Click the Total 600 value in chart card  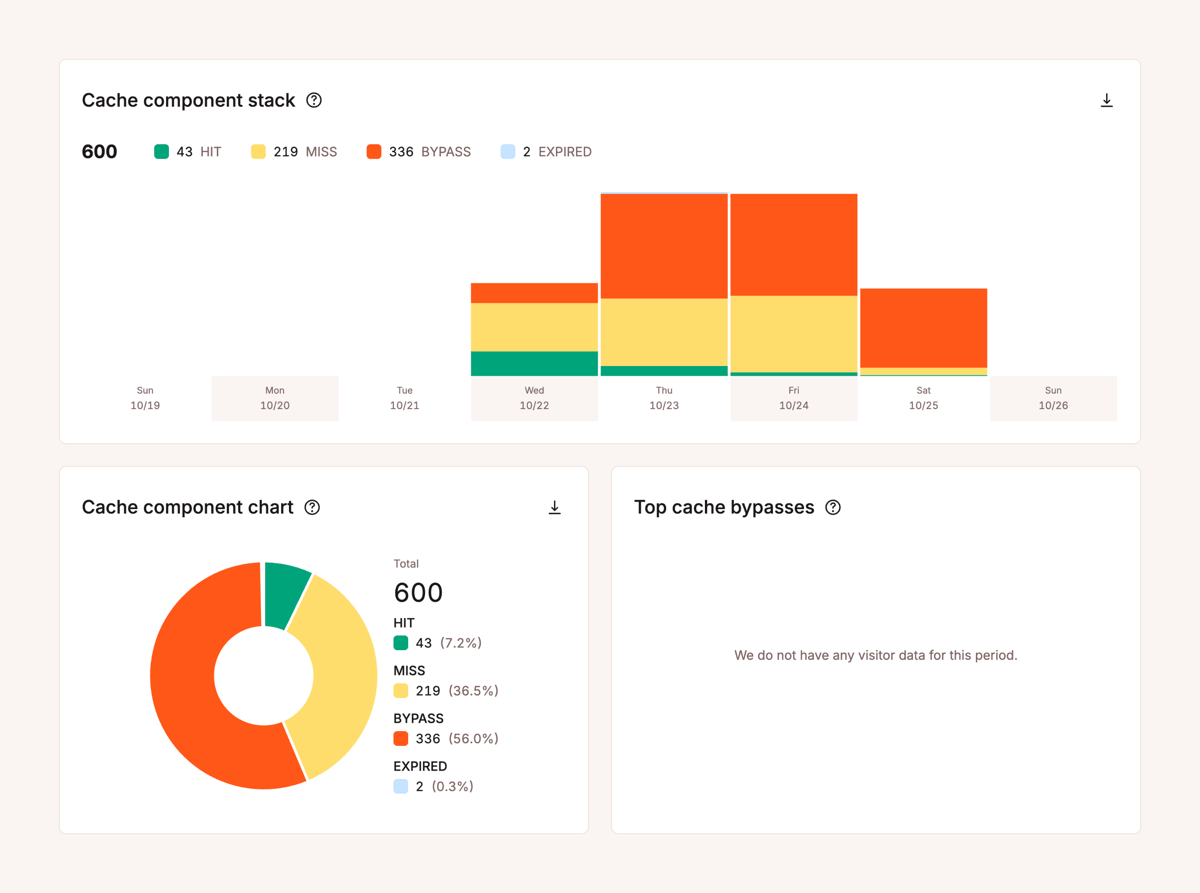pos(418,592)
